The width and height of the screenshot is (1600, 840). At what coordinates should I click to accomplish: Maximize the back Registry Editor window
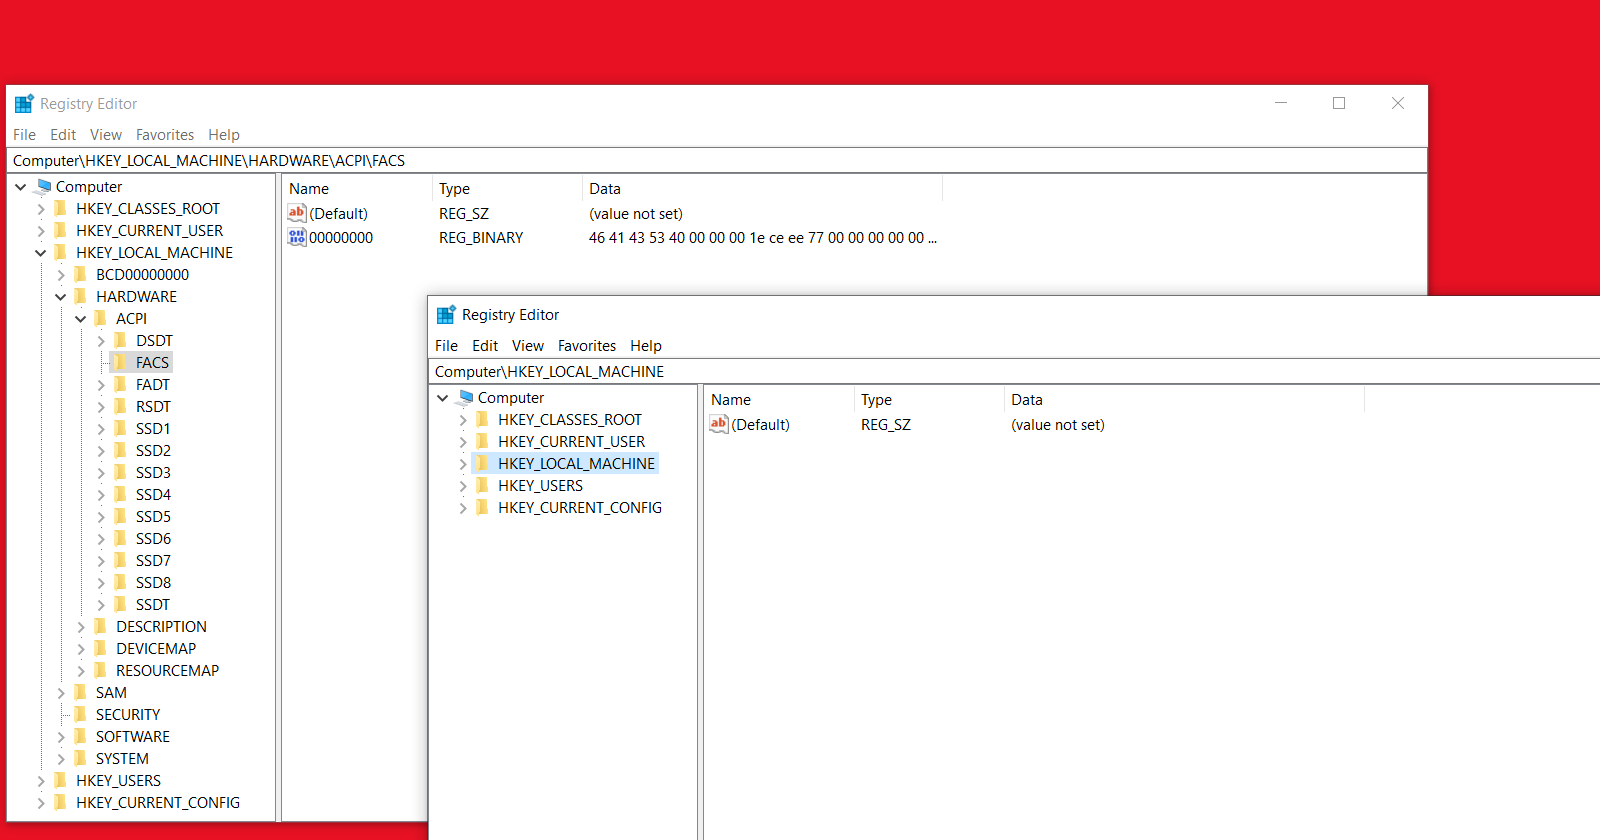1339,103
